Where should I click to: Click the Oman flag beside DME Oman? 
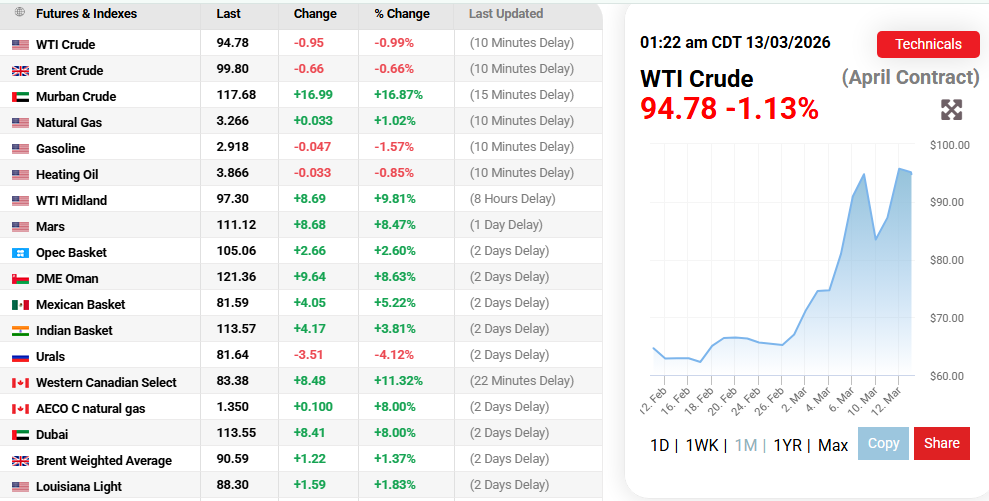pyautogui.click(x=20, y=278)
